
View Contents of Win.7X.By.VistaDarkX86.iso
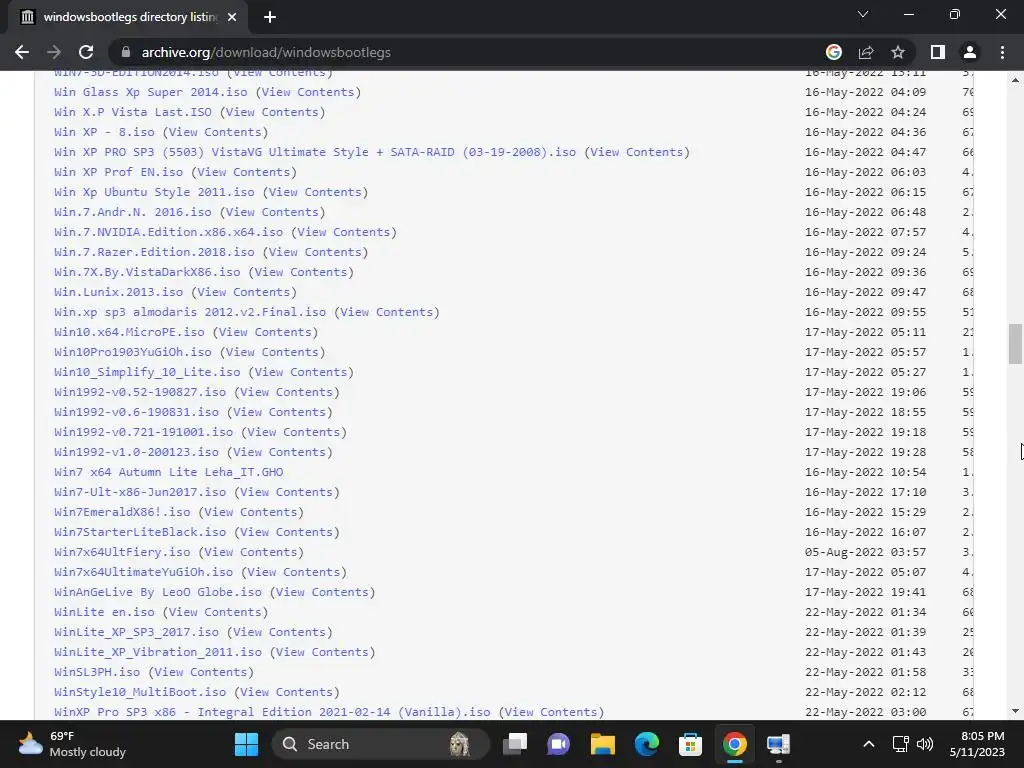(301, 272)
